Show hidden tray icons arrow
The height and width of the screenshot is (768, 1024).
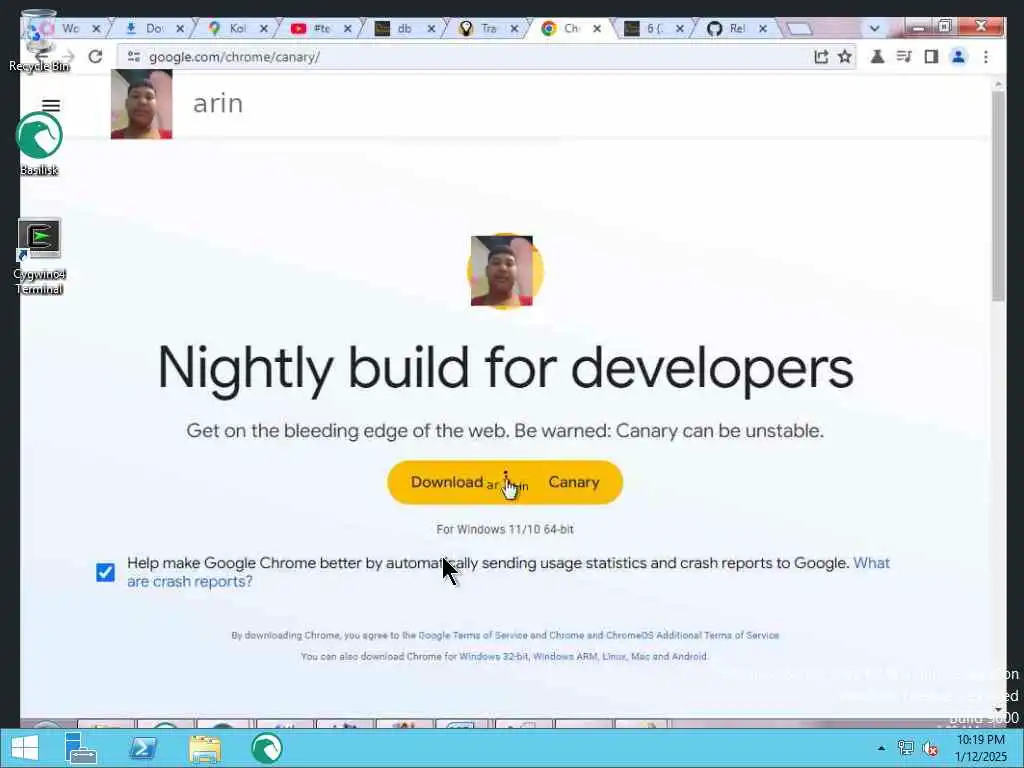click(x=881, y=748)
